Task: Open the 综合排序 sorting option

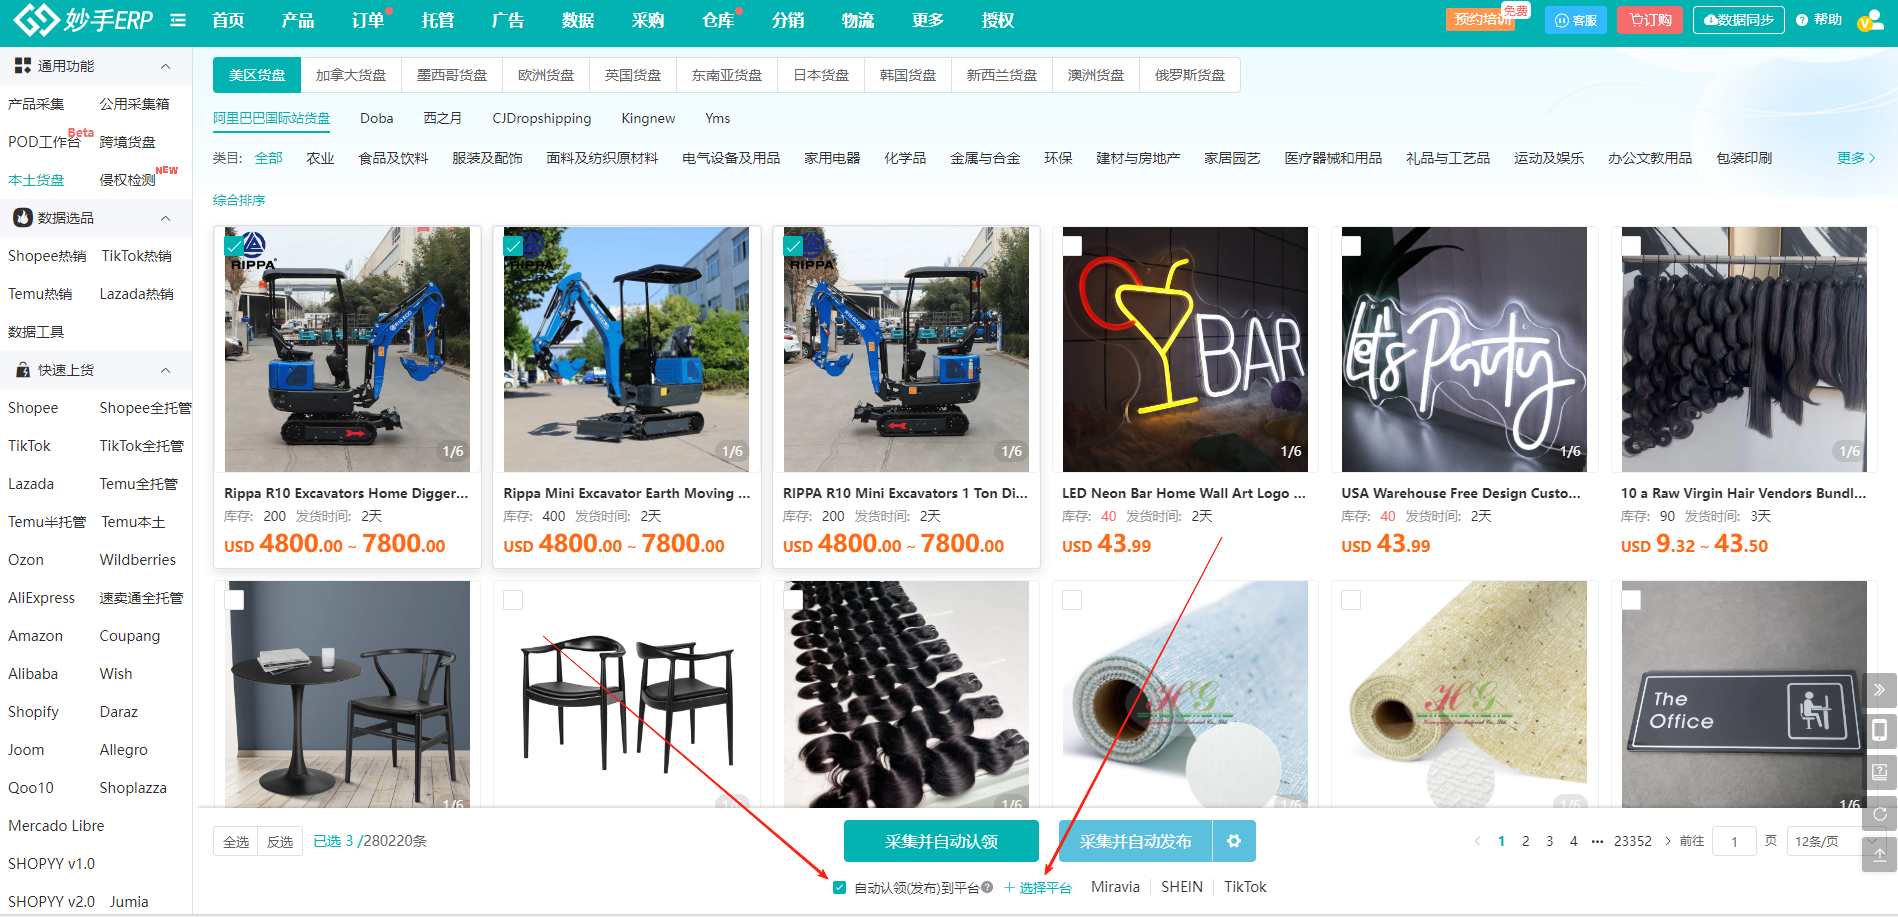Action: pyautogui.click(x=239, y=200)
